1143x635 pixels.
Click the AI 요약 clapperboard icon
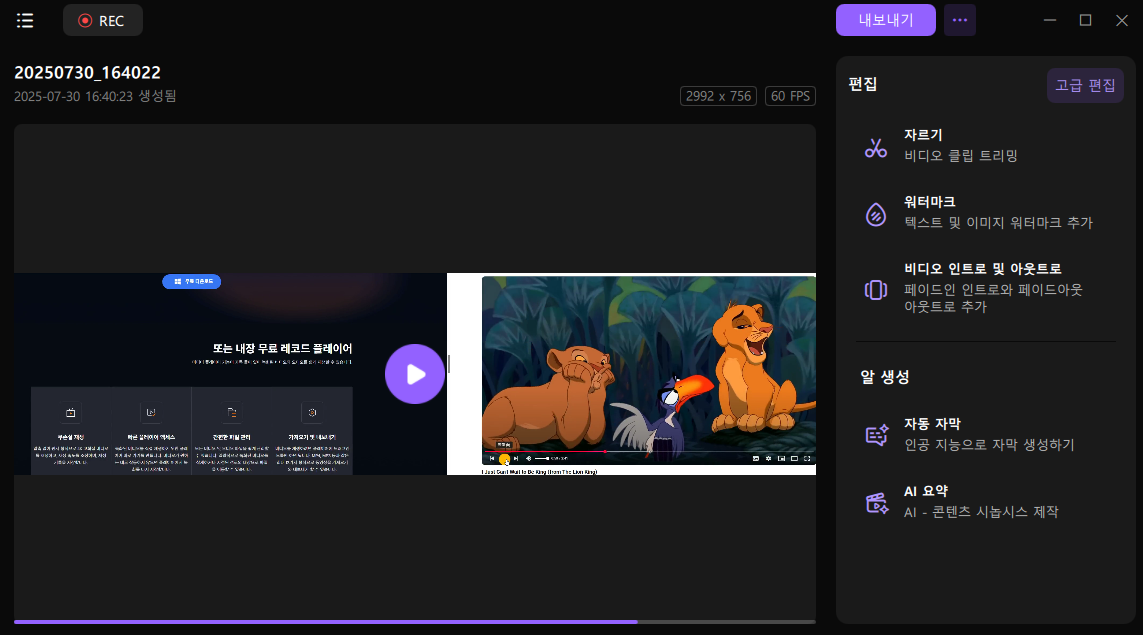click(x=876, y=503)
